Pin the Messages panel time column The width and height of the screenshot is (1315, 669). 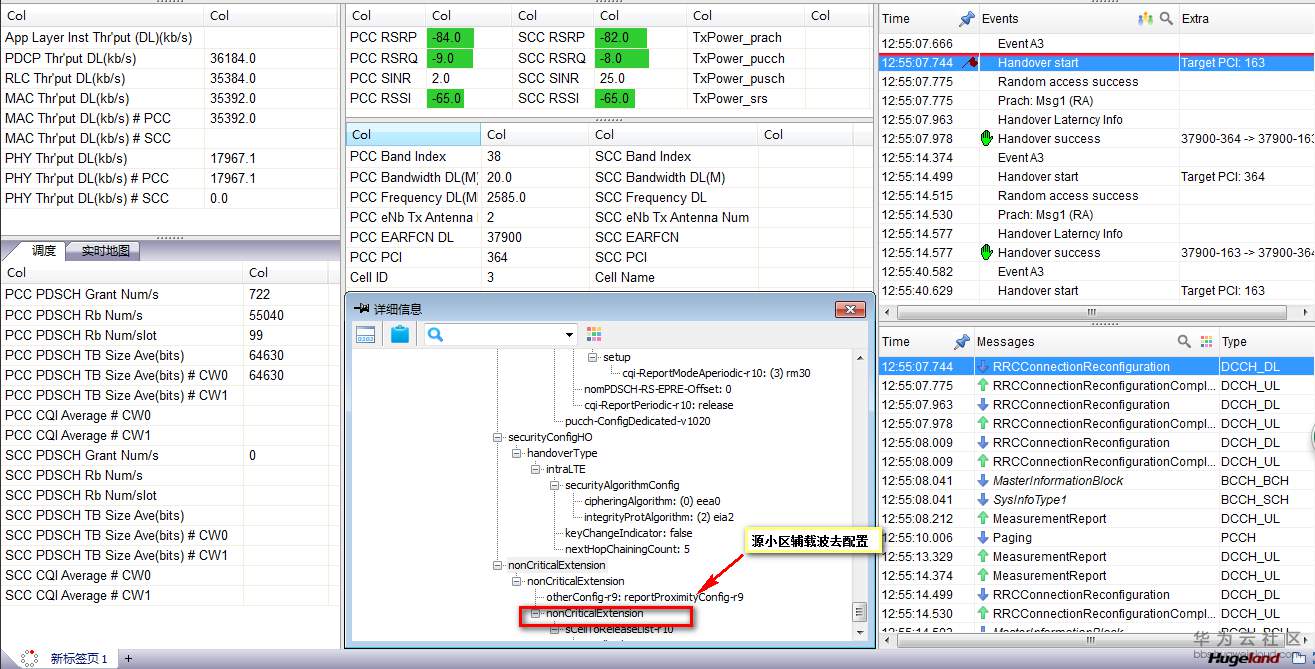point(962,341)
